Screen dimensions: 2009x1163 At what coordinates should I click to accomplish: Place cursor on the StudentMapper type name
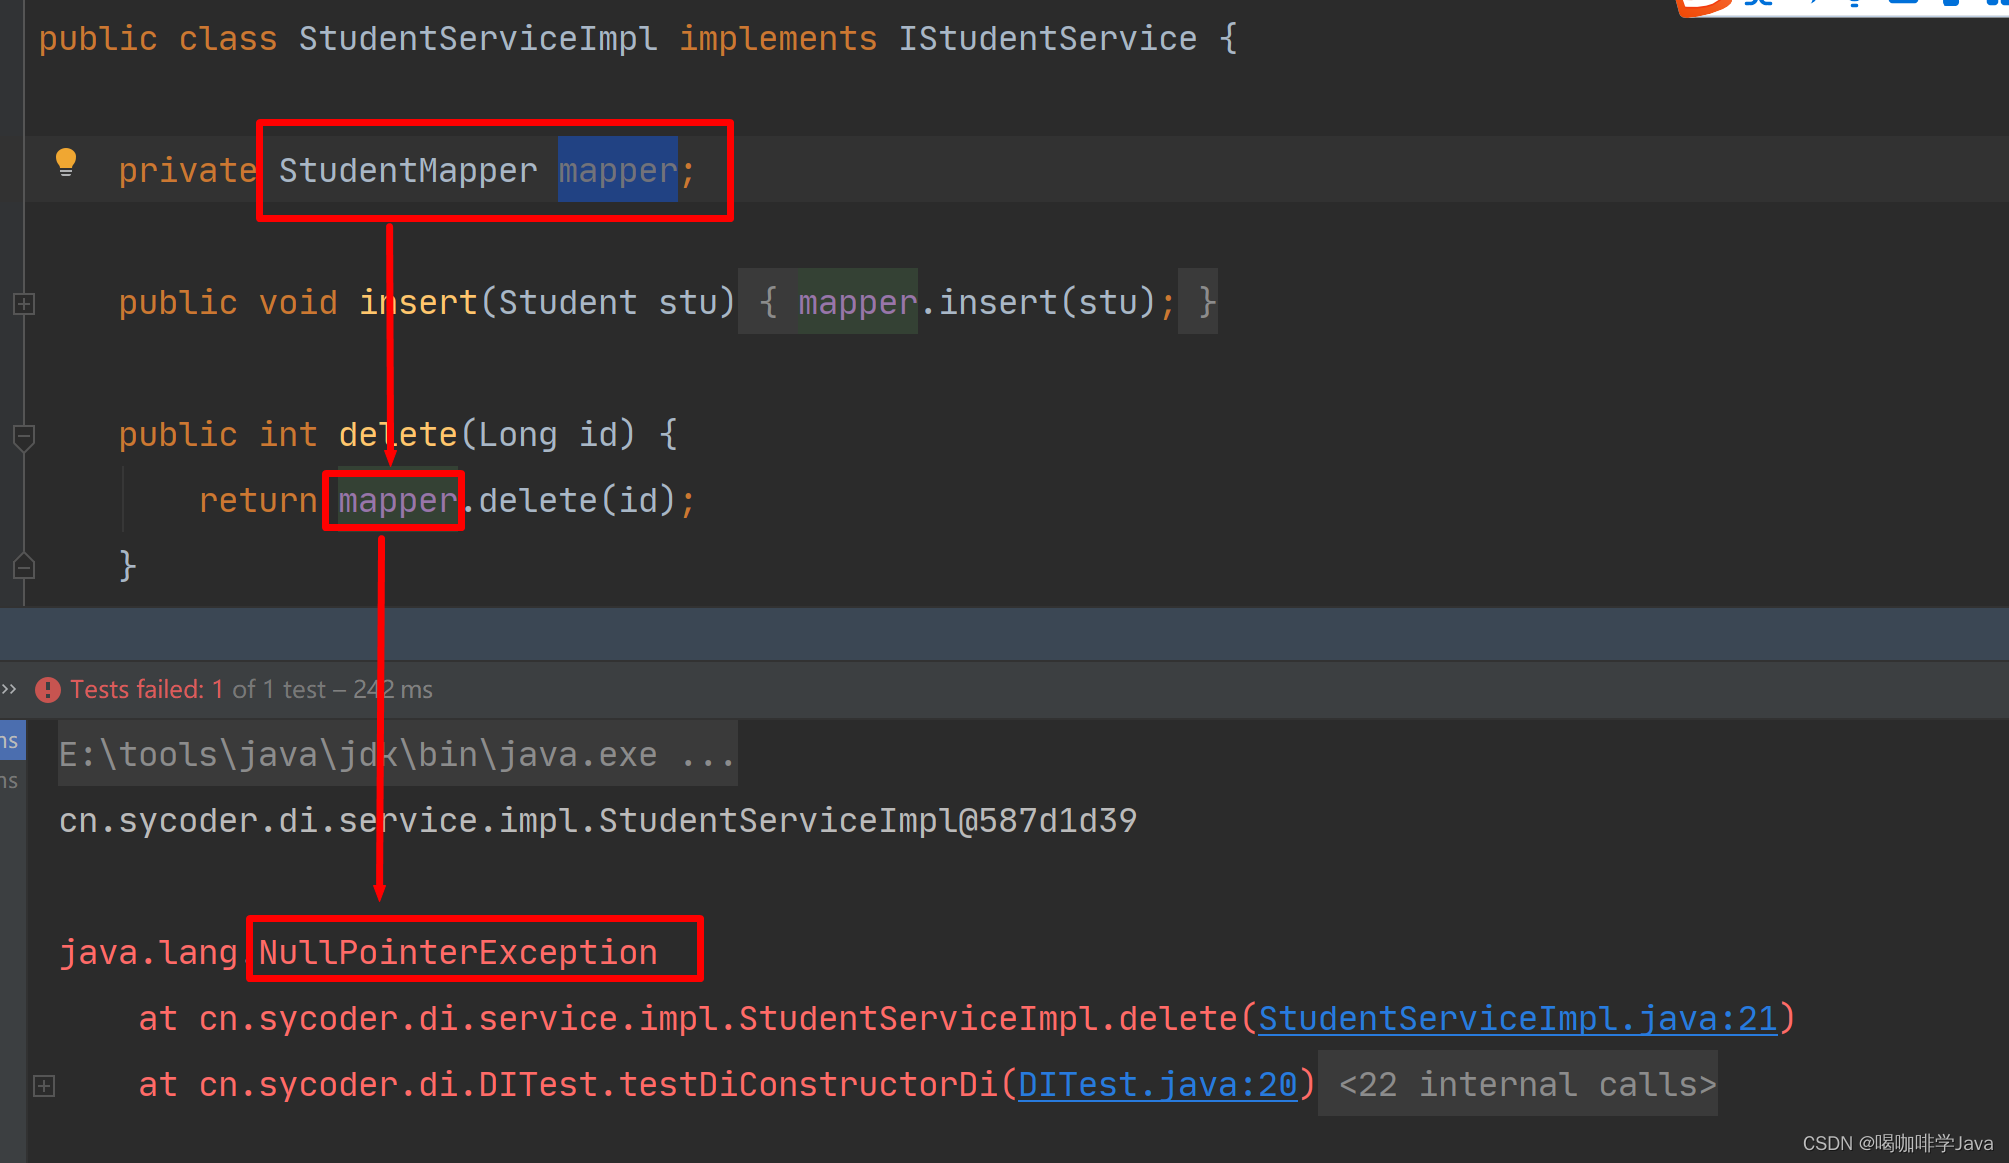(408, 170)
